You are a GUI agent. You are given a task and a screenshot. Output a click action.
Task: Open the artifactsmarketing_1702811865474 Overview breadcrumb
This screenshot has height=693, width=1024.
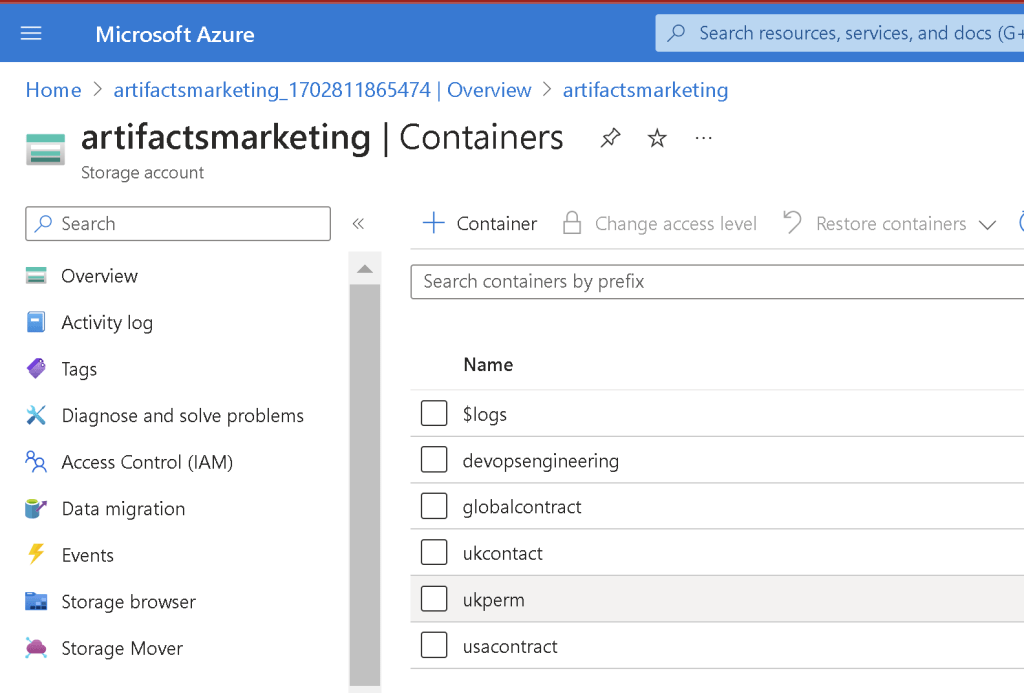[323, 89]
